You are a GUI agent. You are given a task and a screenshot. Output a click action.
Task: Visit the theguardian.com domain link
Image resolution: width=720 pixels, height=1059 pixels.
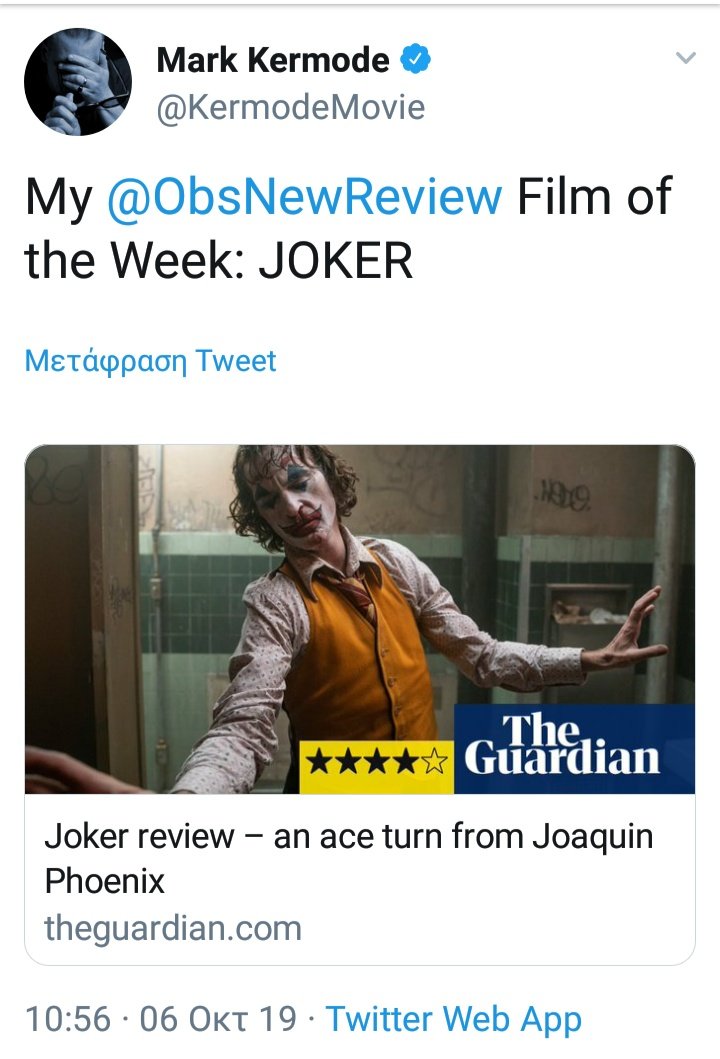pos(173,929)
